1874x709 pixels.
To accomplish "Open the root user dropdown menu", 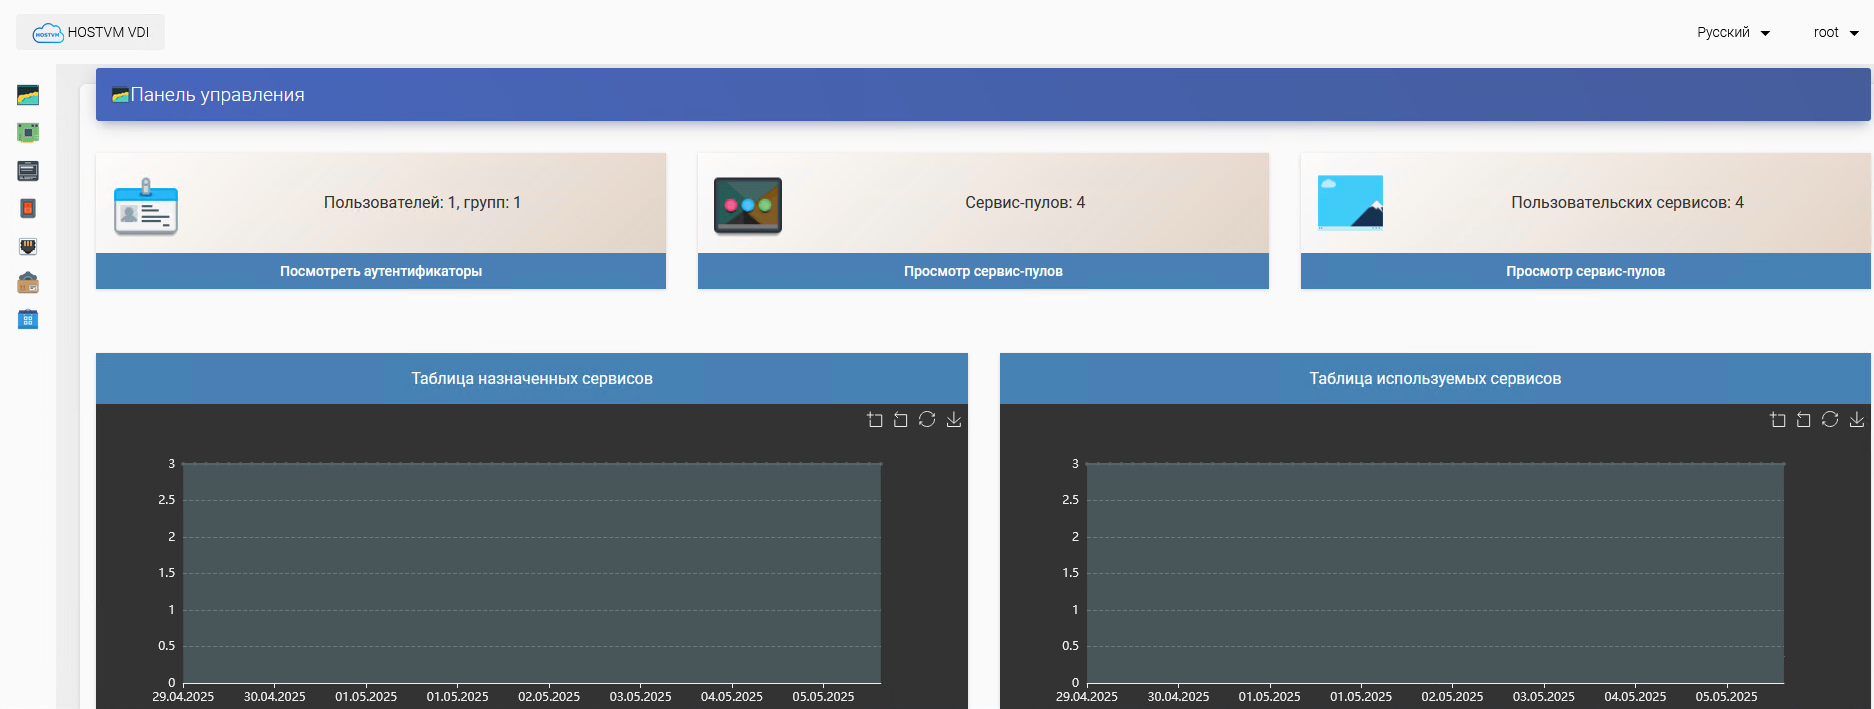I will [1836, 32].
